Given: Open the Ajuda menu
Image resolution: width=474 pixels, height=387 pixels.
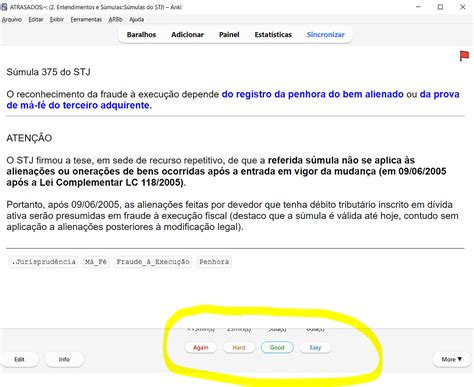Looking at the screenshot, I should tap(137, 19).
